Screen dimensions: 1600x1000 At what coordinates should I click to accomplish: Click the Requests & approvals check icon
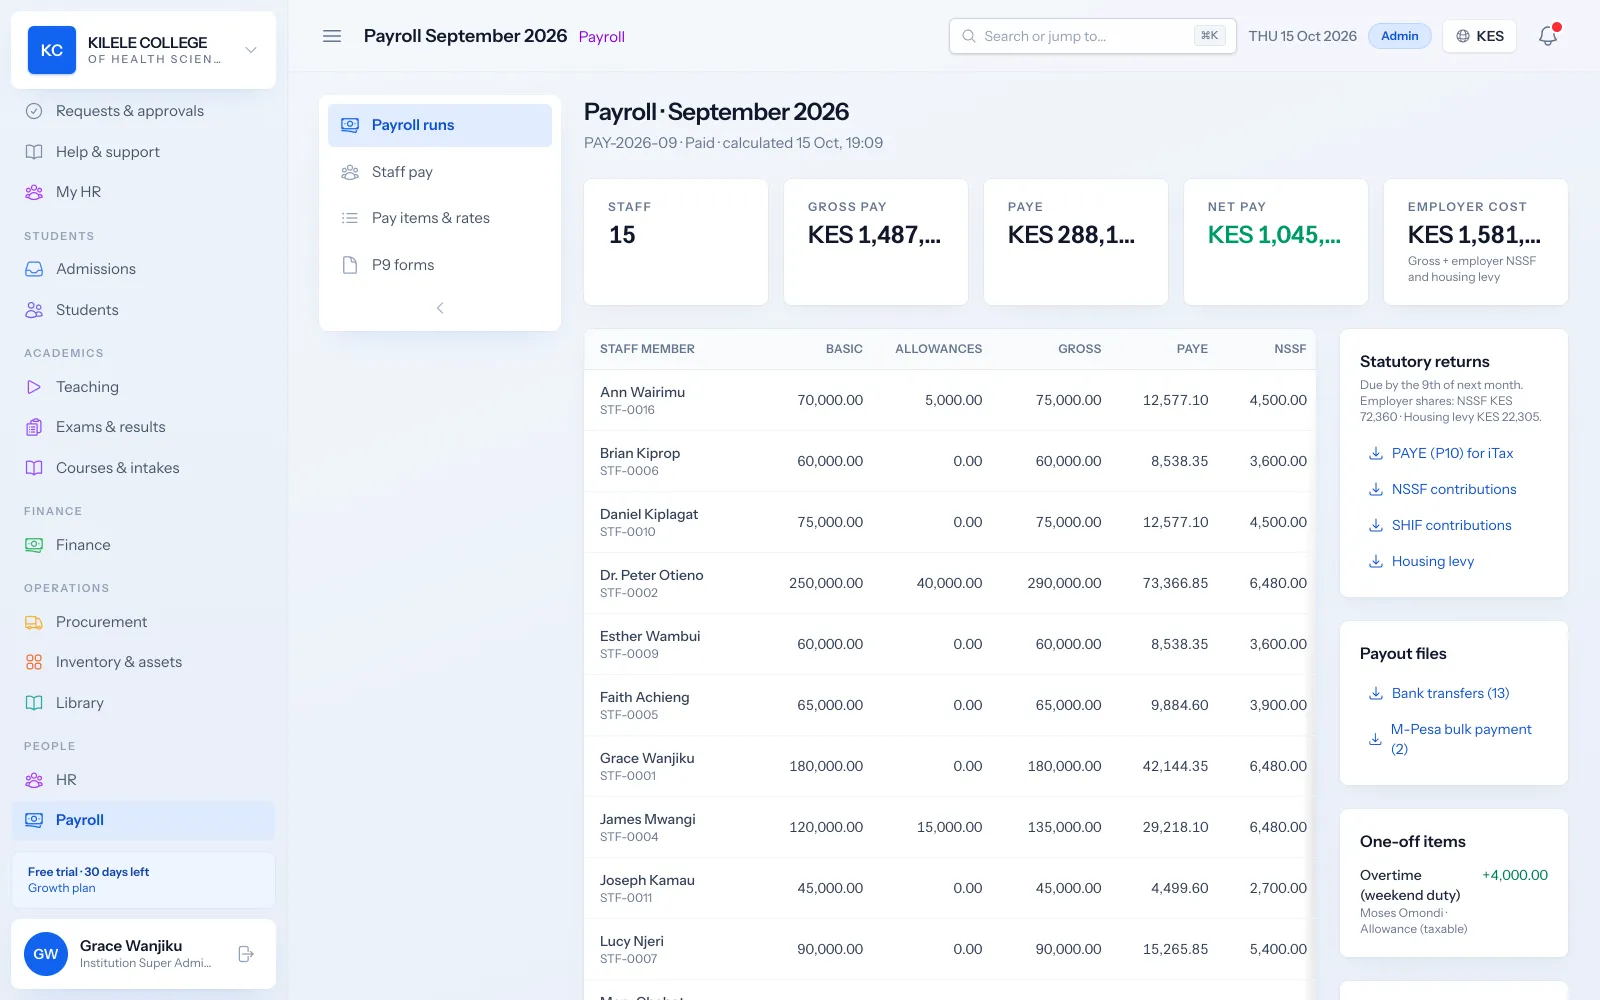(34, 111)
